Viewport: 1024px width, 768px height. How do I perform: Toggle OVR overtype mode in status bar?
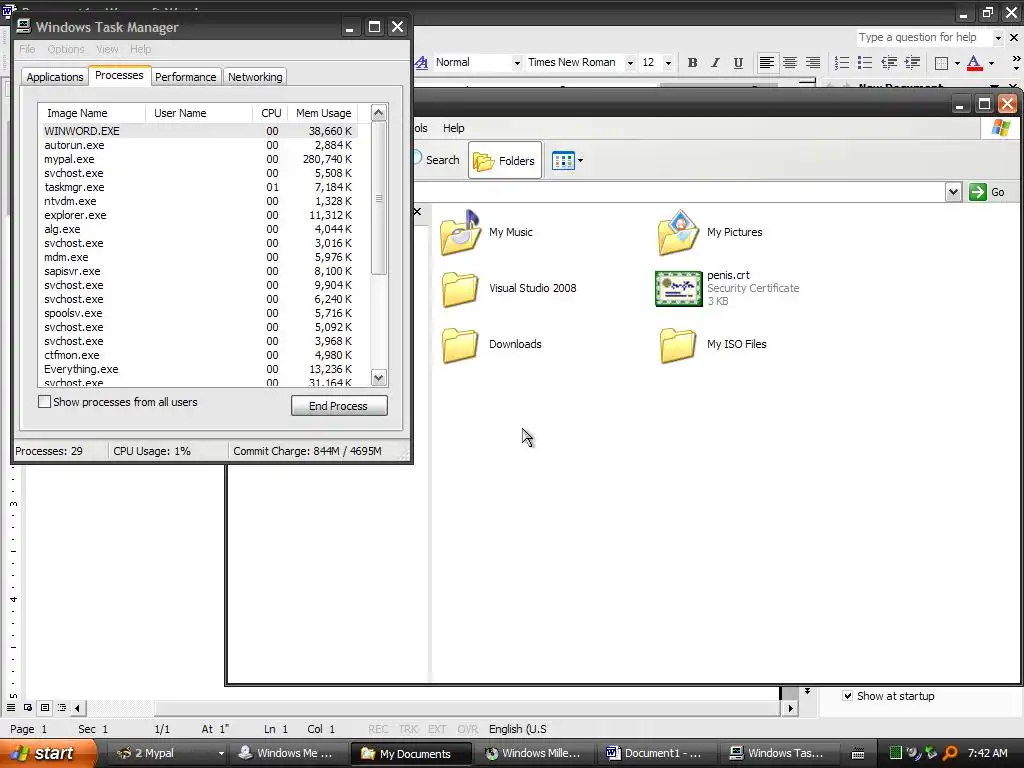468,729
